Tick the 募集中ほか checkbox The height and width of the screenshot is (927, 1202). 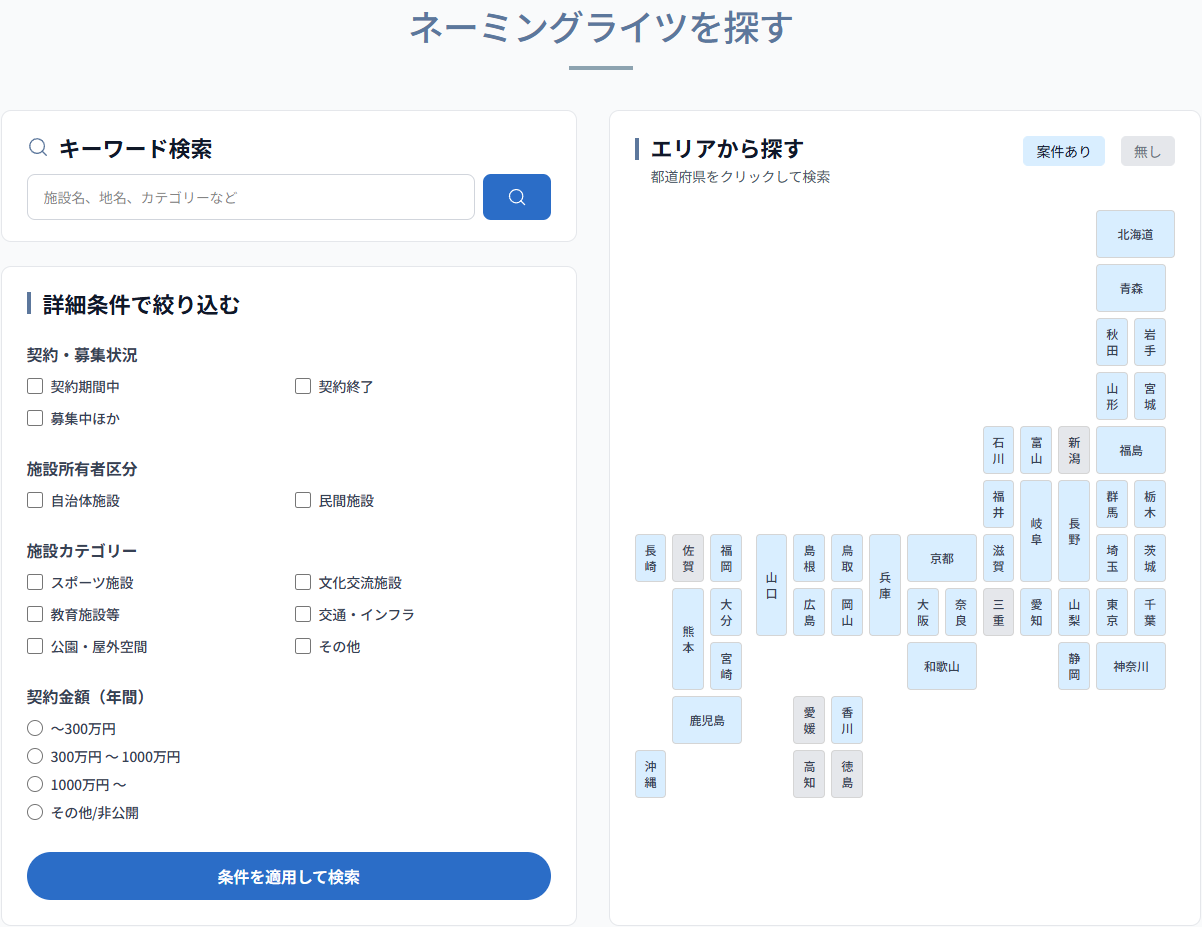(35, 418)
